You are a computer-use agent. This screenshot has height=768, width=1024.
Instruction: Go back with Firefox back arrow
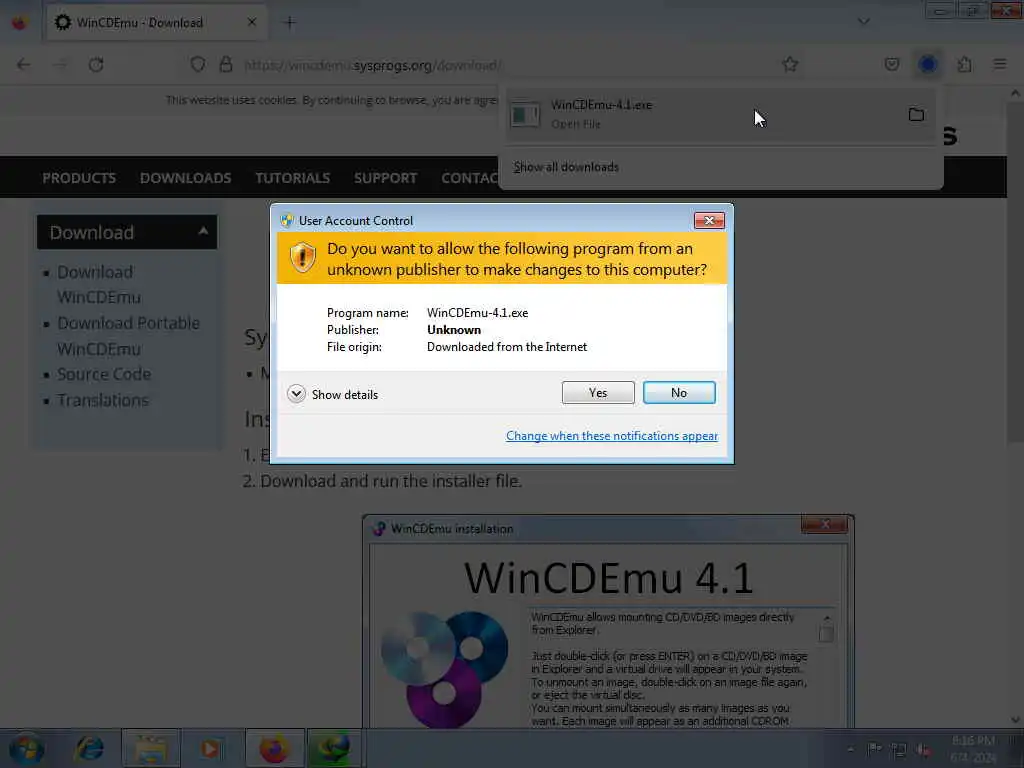24,65
